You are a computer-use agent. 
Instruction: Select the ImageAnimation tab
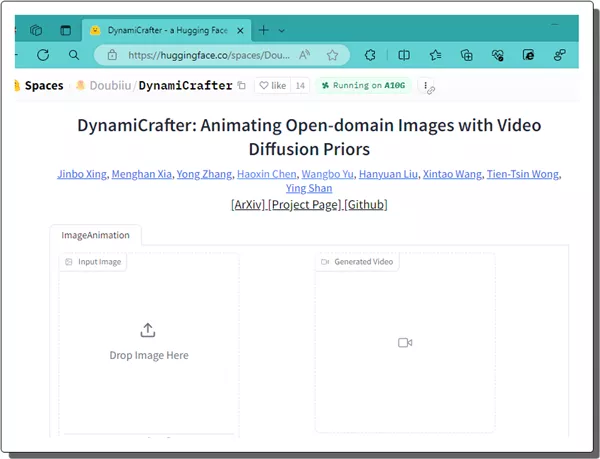point(96,235)
